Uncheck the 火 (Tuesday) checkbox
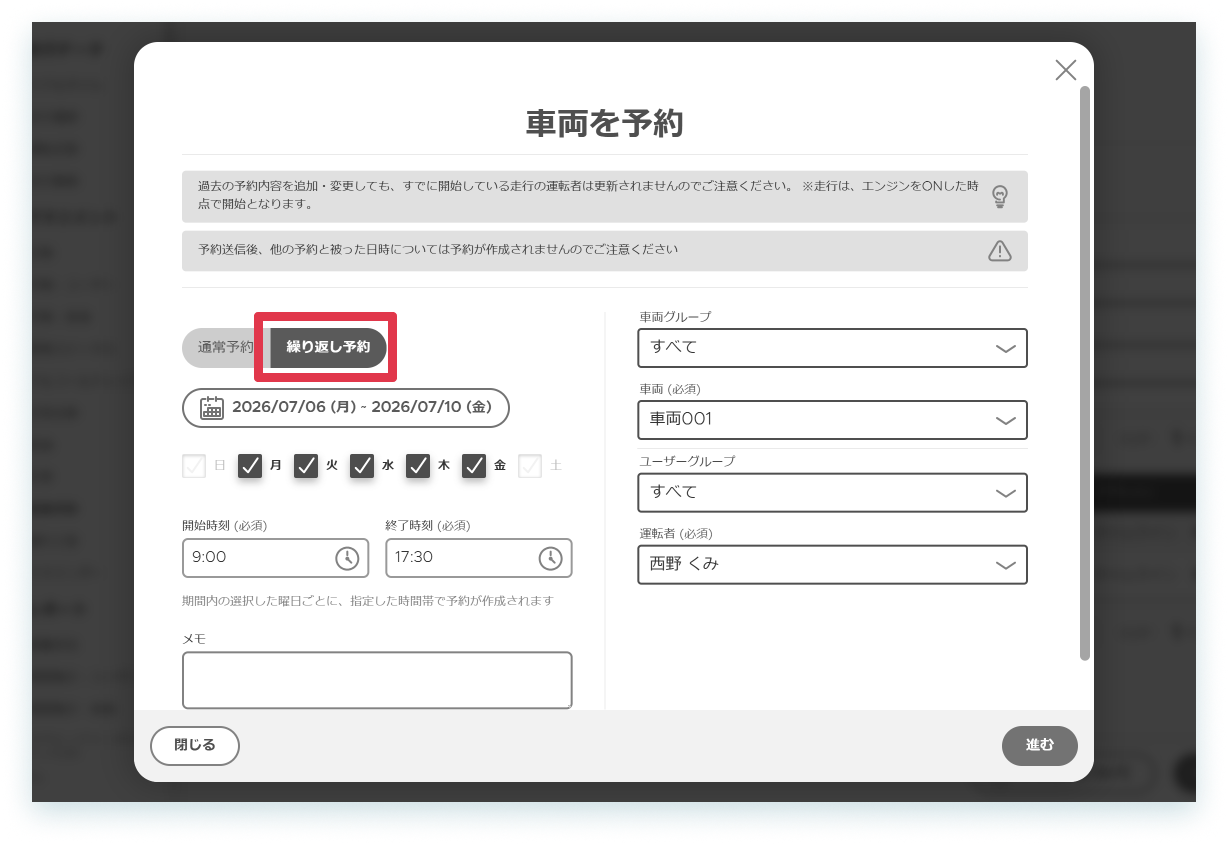The width and height of the screenshot is (1228, 844). coord(306,466)
